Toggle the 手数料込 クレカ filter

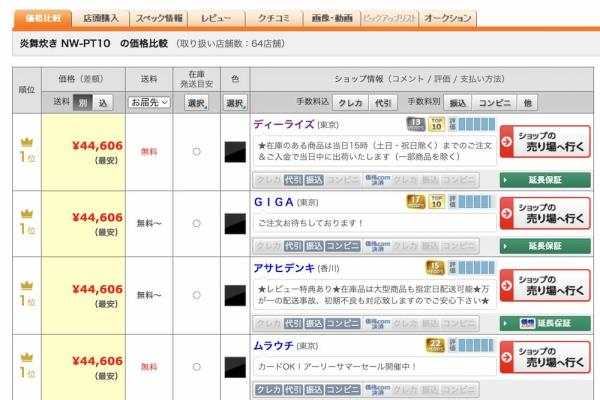350,103
